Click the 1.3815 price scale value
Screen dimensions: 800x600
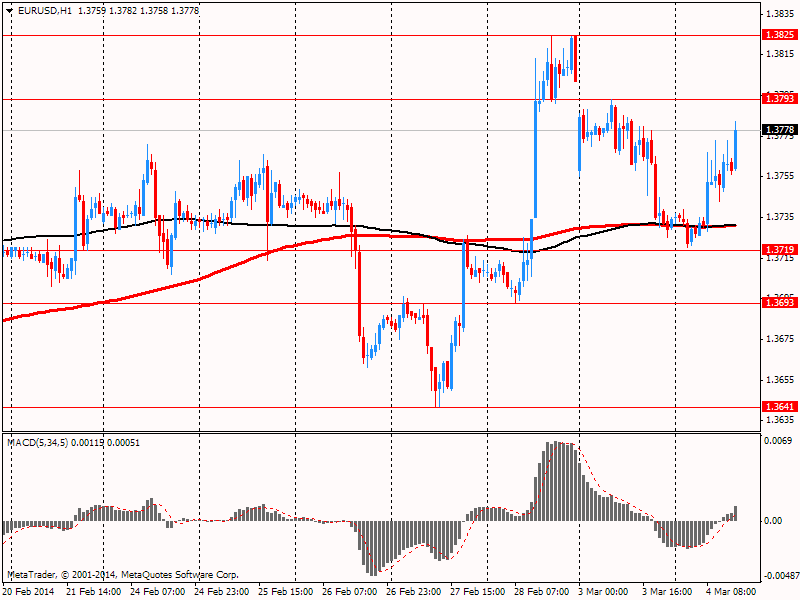click(x=781, y=54)
